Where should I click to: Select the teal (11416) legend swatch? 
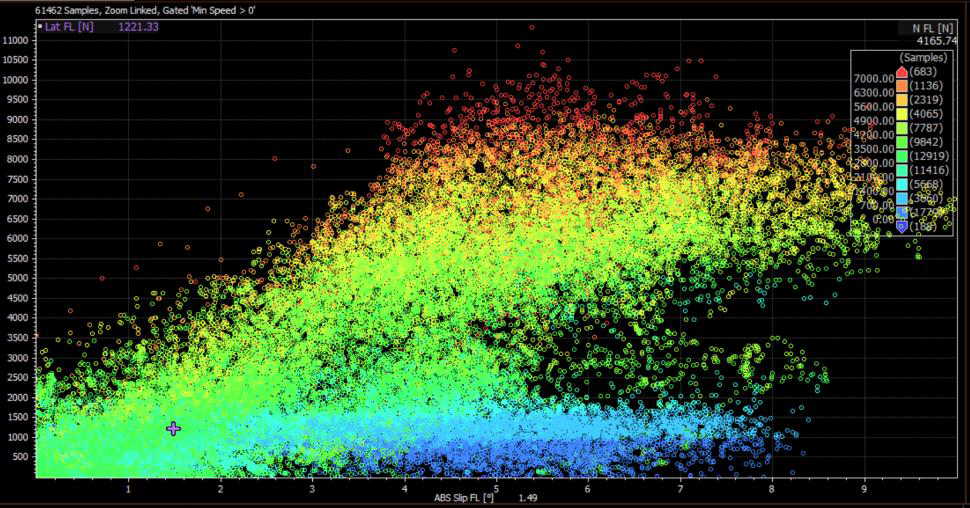[902, 170]
